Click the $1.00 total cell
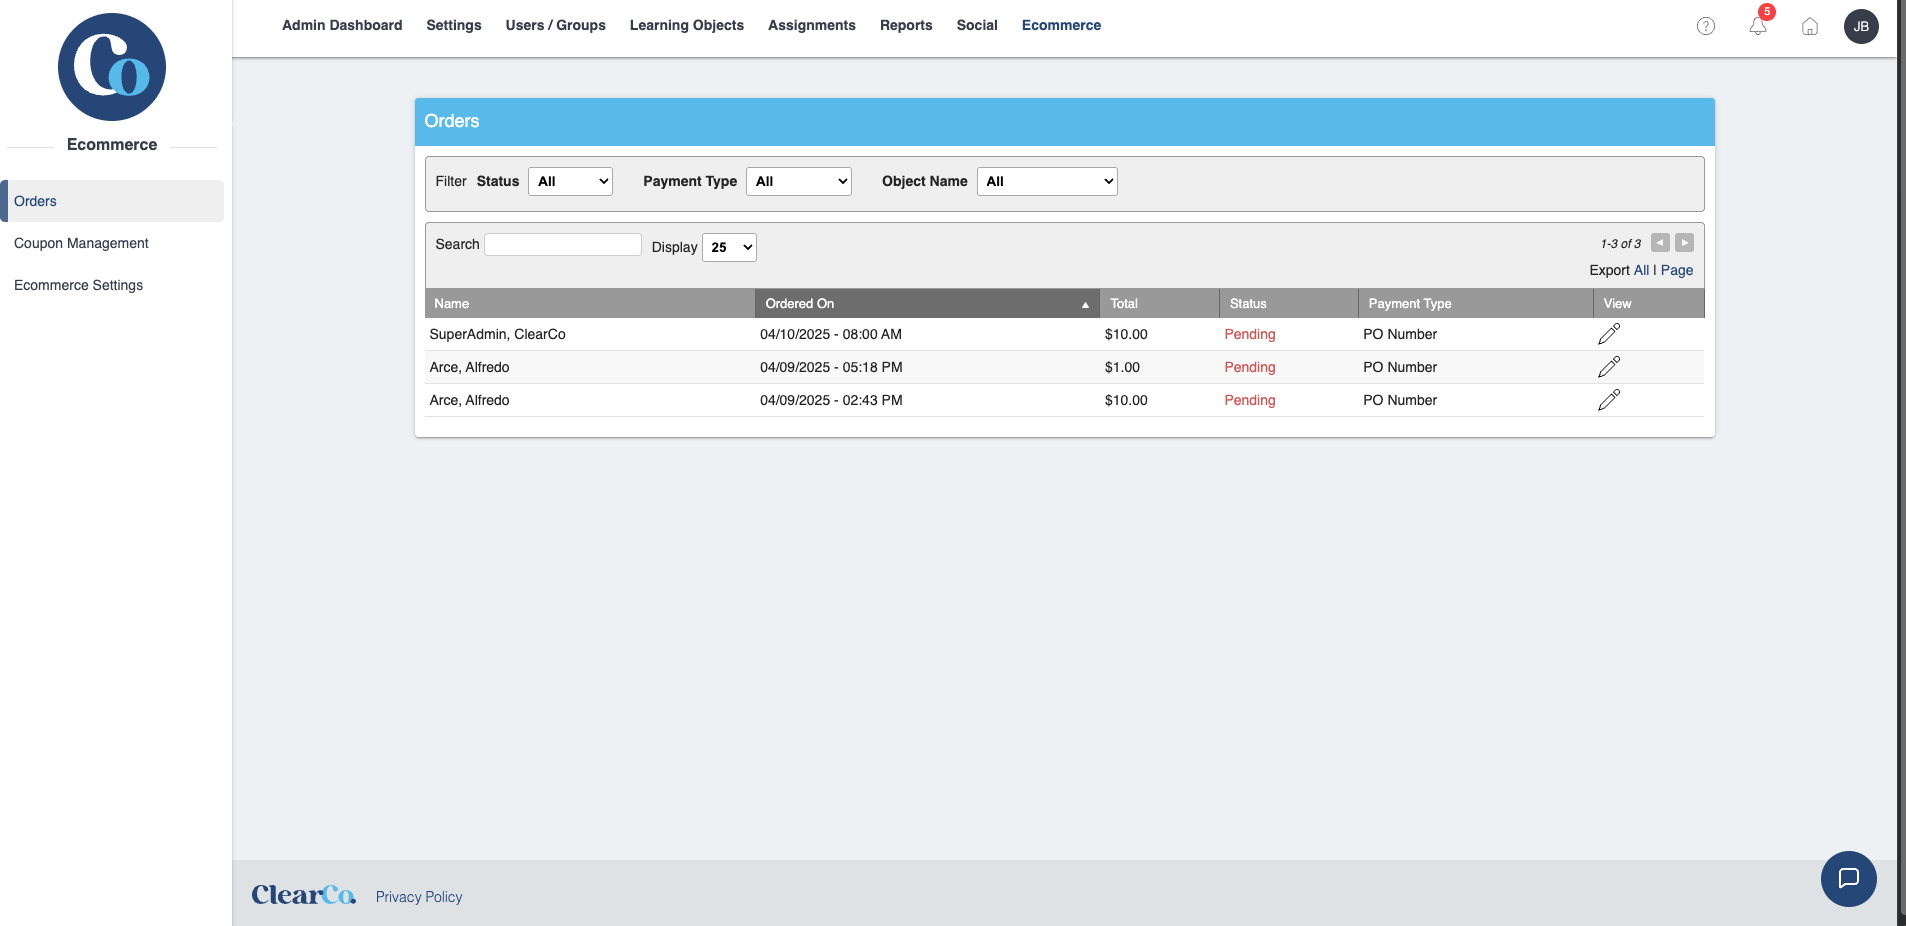This screenshot has width=1906, height=926. (x=1122, y=367)
